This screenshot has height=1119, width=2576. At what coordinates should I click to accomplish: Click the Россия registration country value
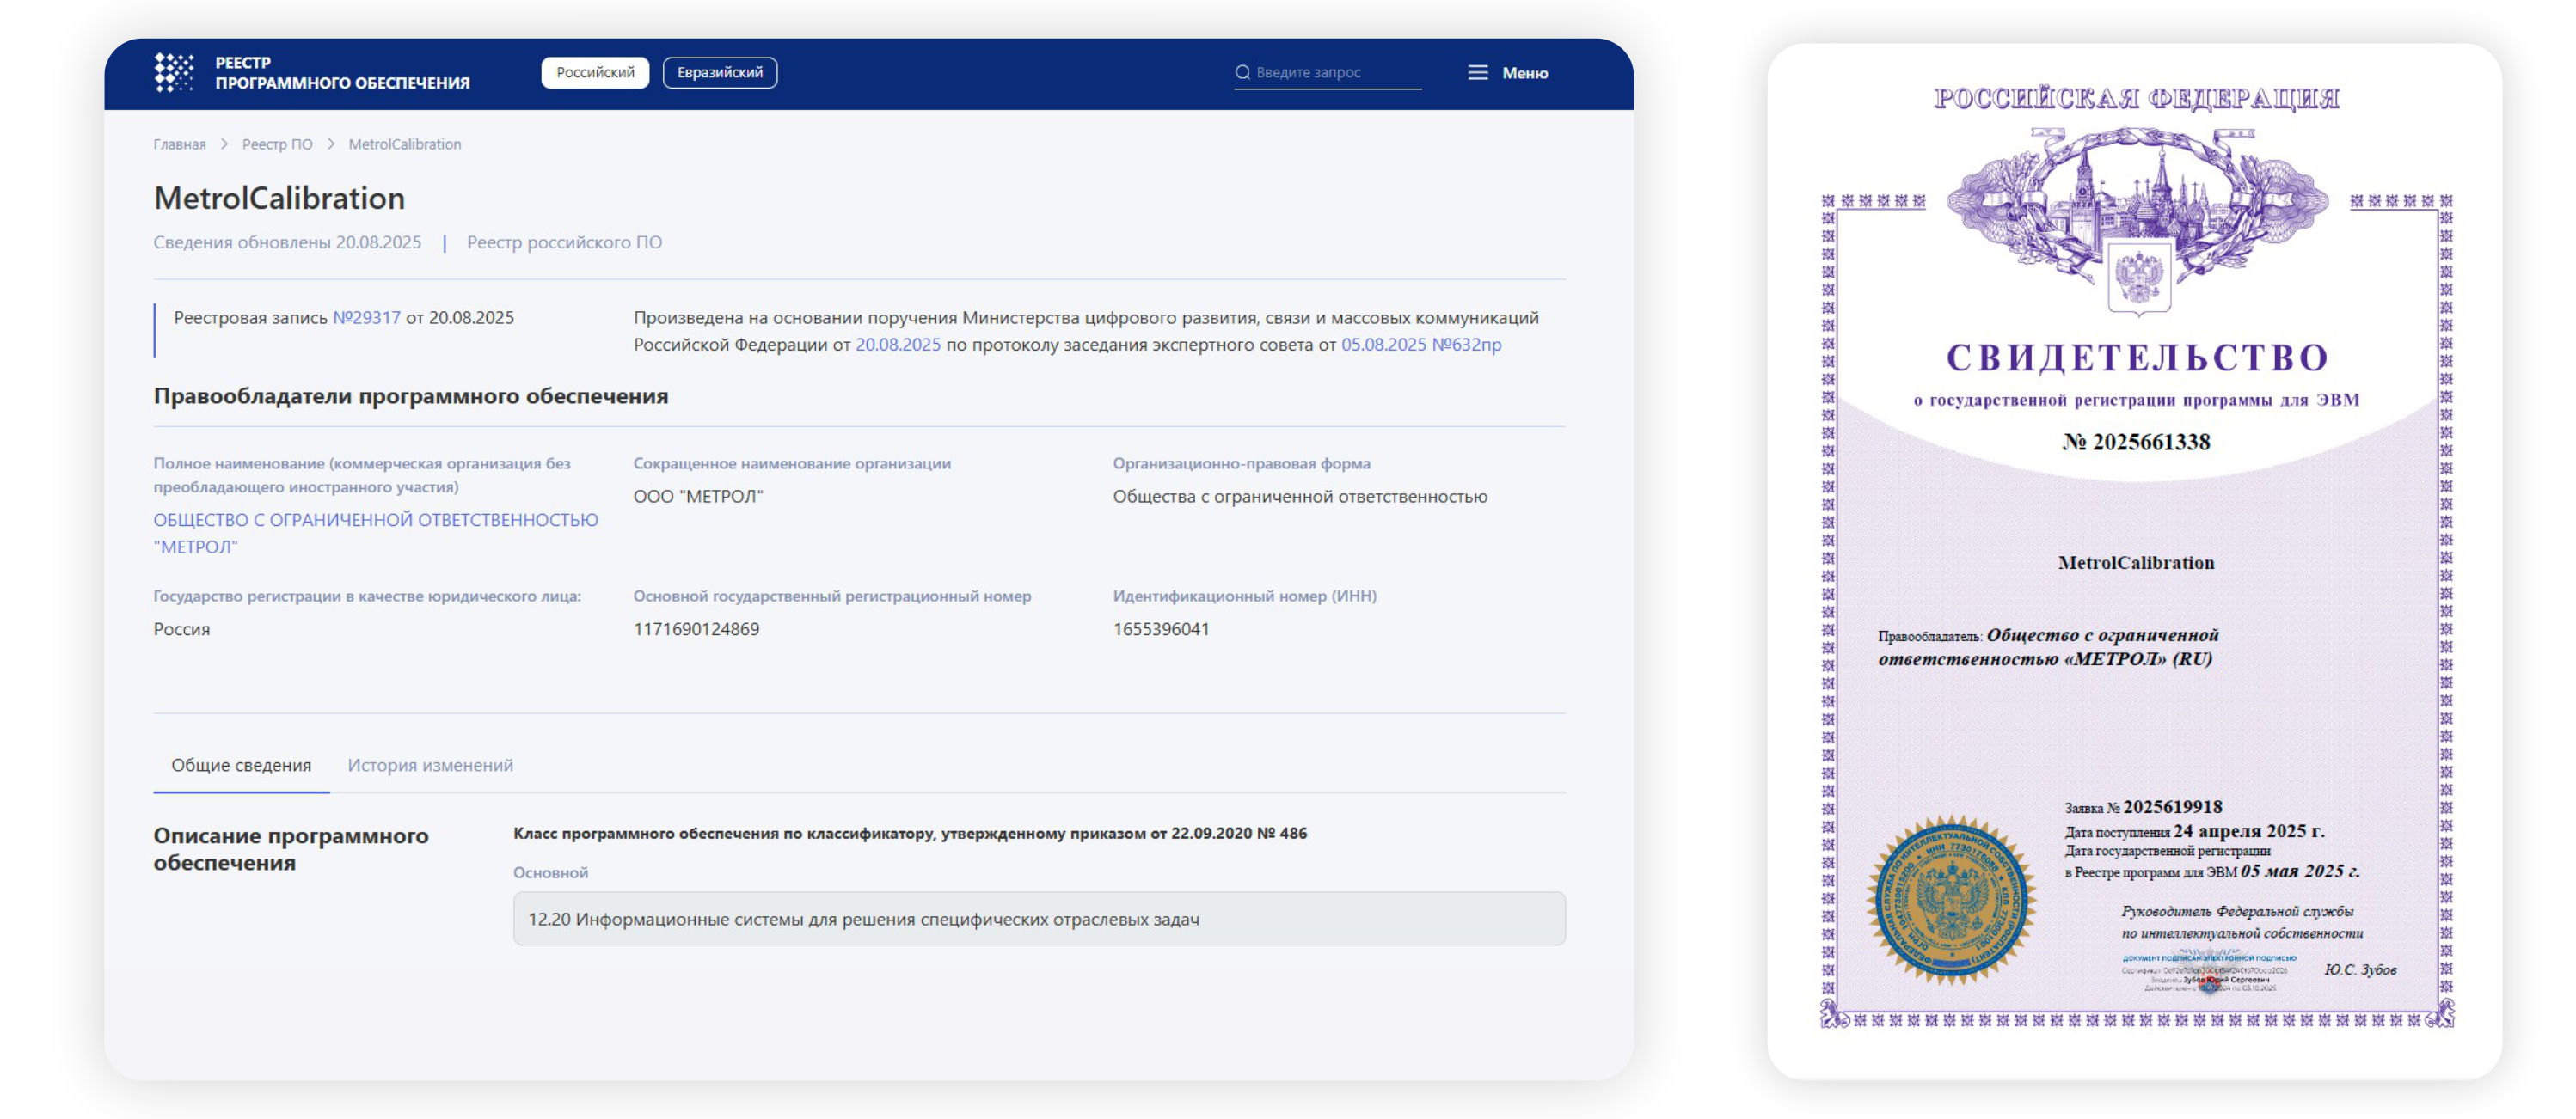[182, 629]
